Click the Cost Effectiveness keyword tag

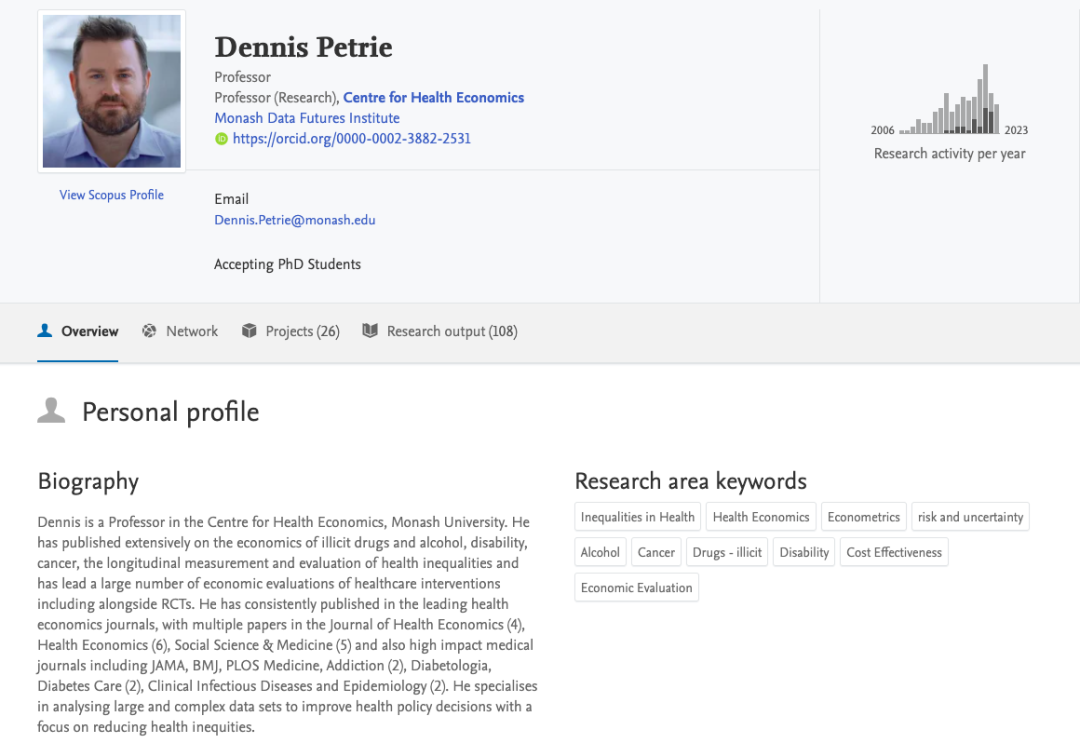[x=894, y=552]
